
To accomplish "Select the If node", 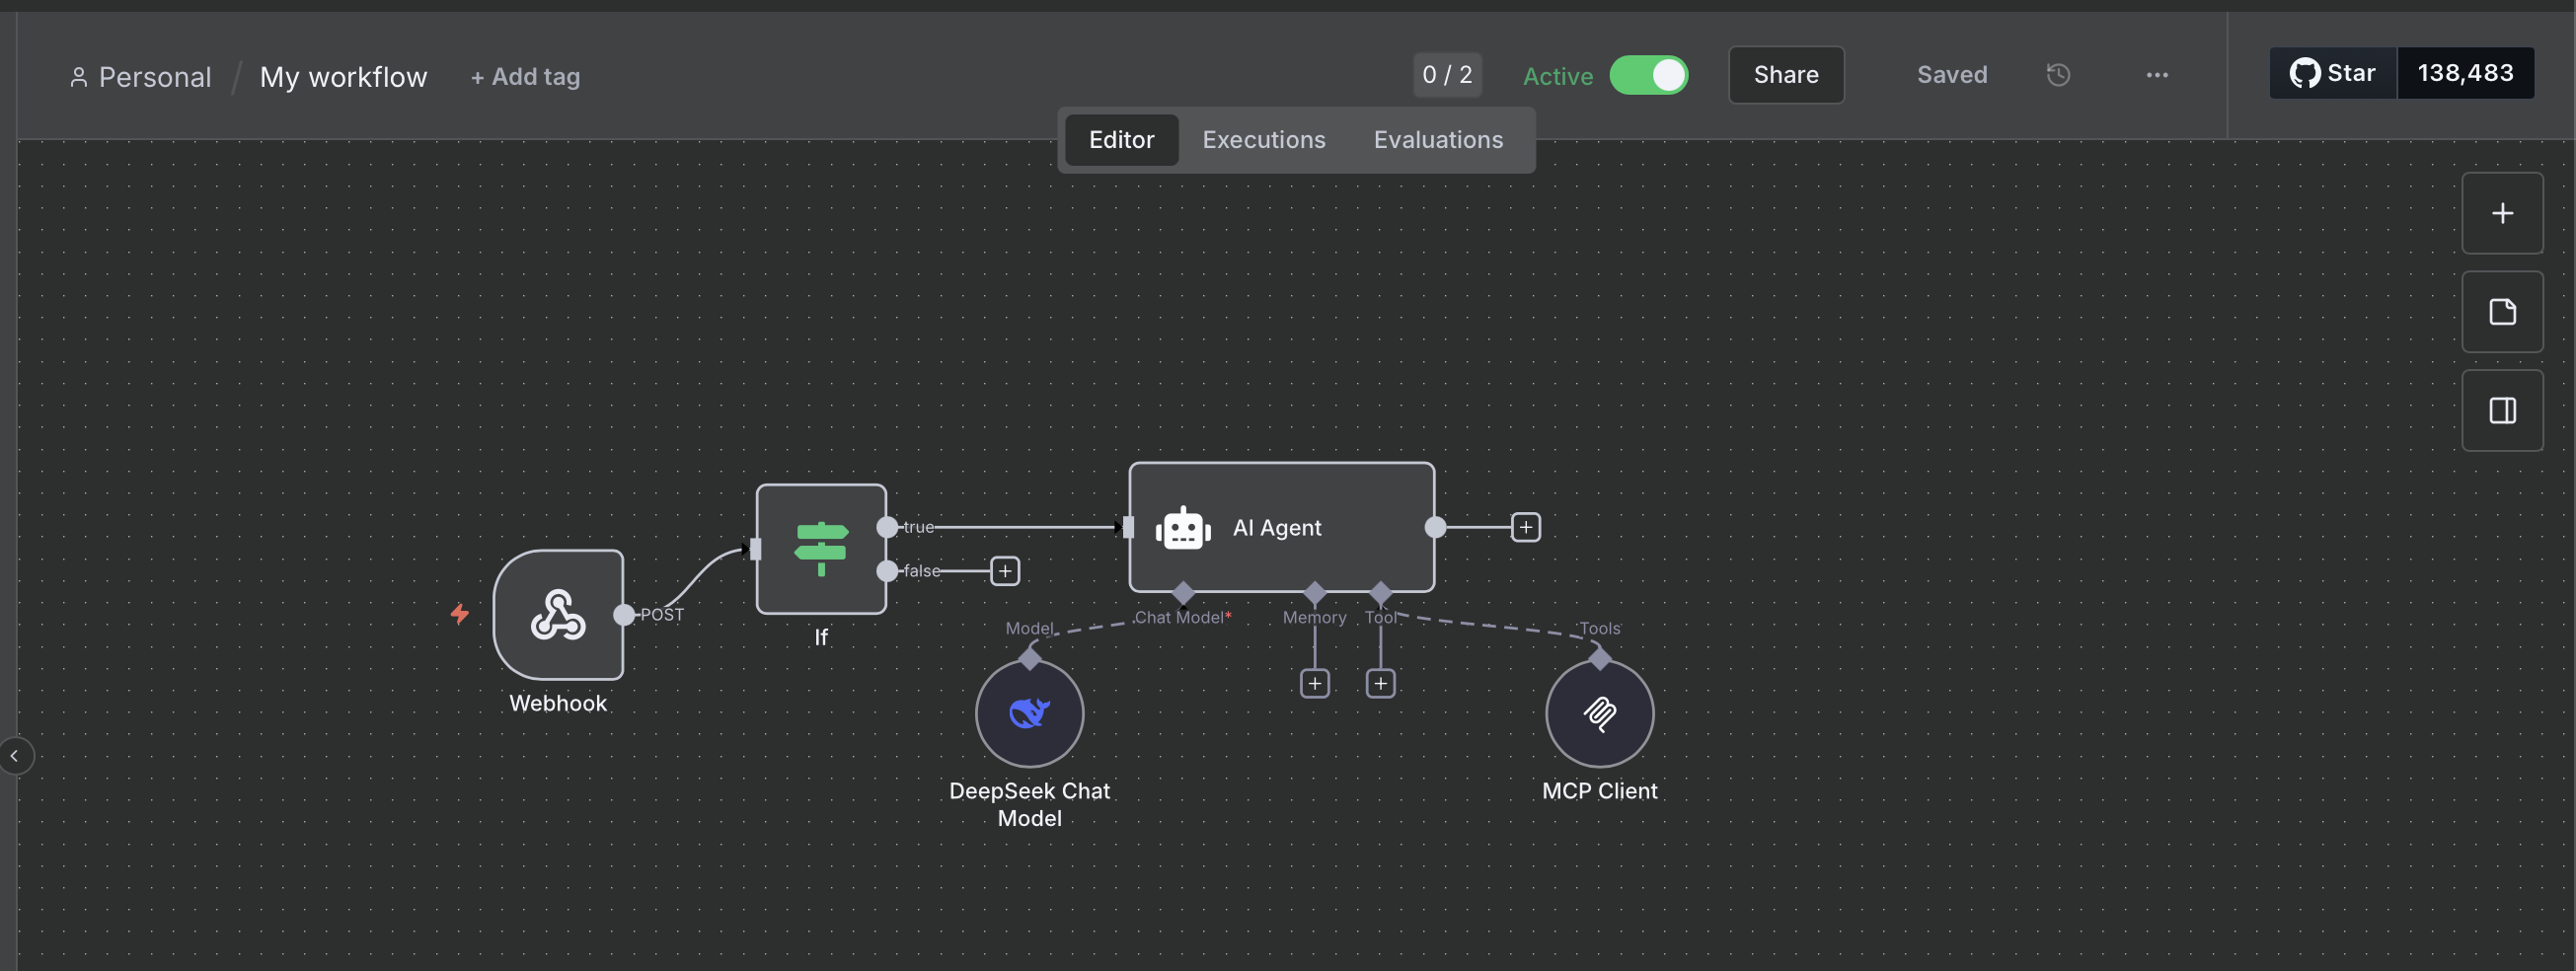I will (821, 548).
